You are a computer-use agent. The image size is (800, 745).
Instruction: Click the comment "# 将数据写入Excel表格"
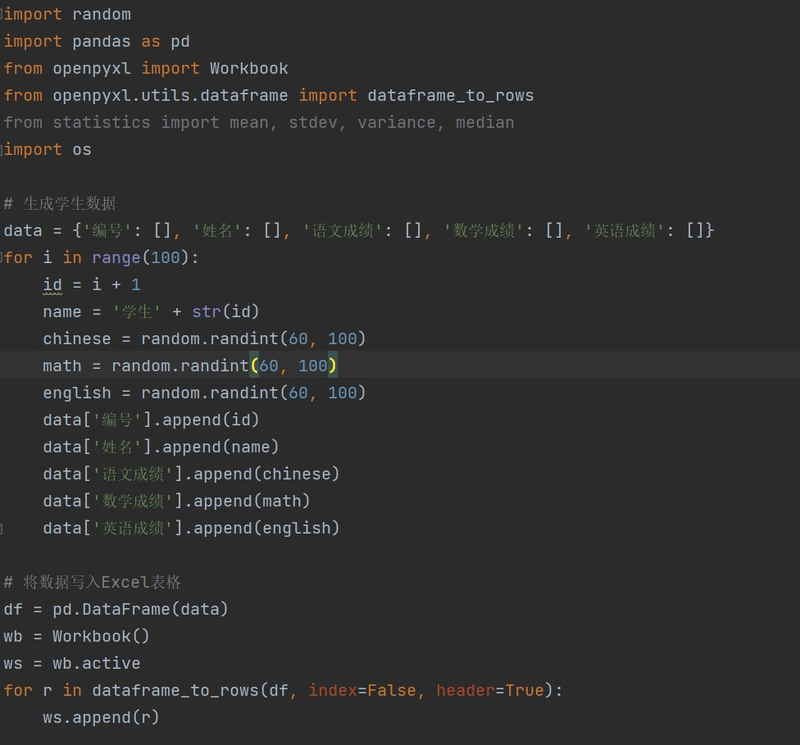pos(92,582)
